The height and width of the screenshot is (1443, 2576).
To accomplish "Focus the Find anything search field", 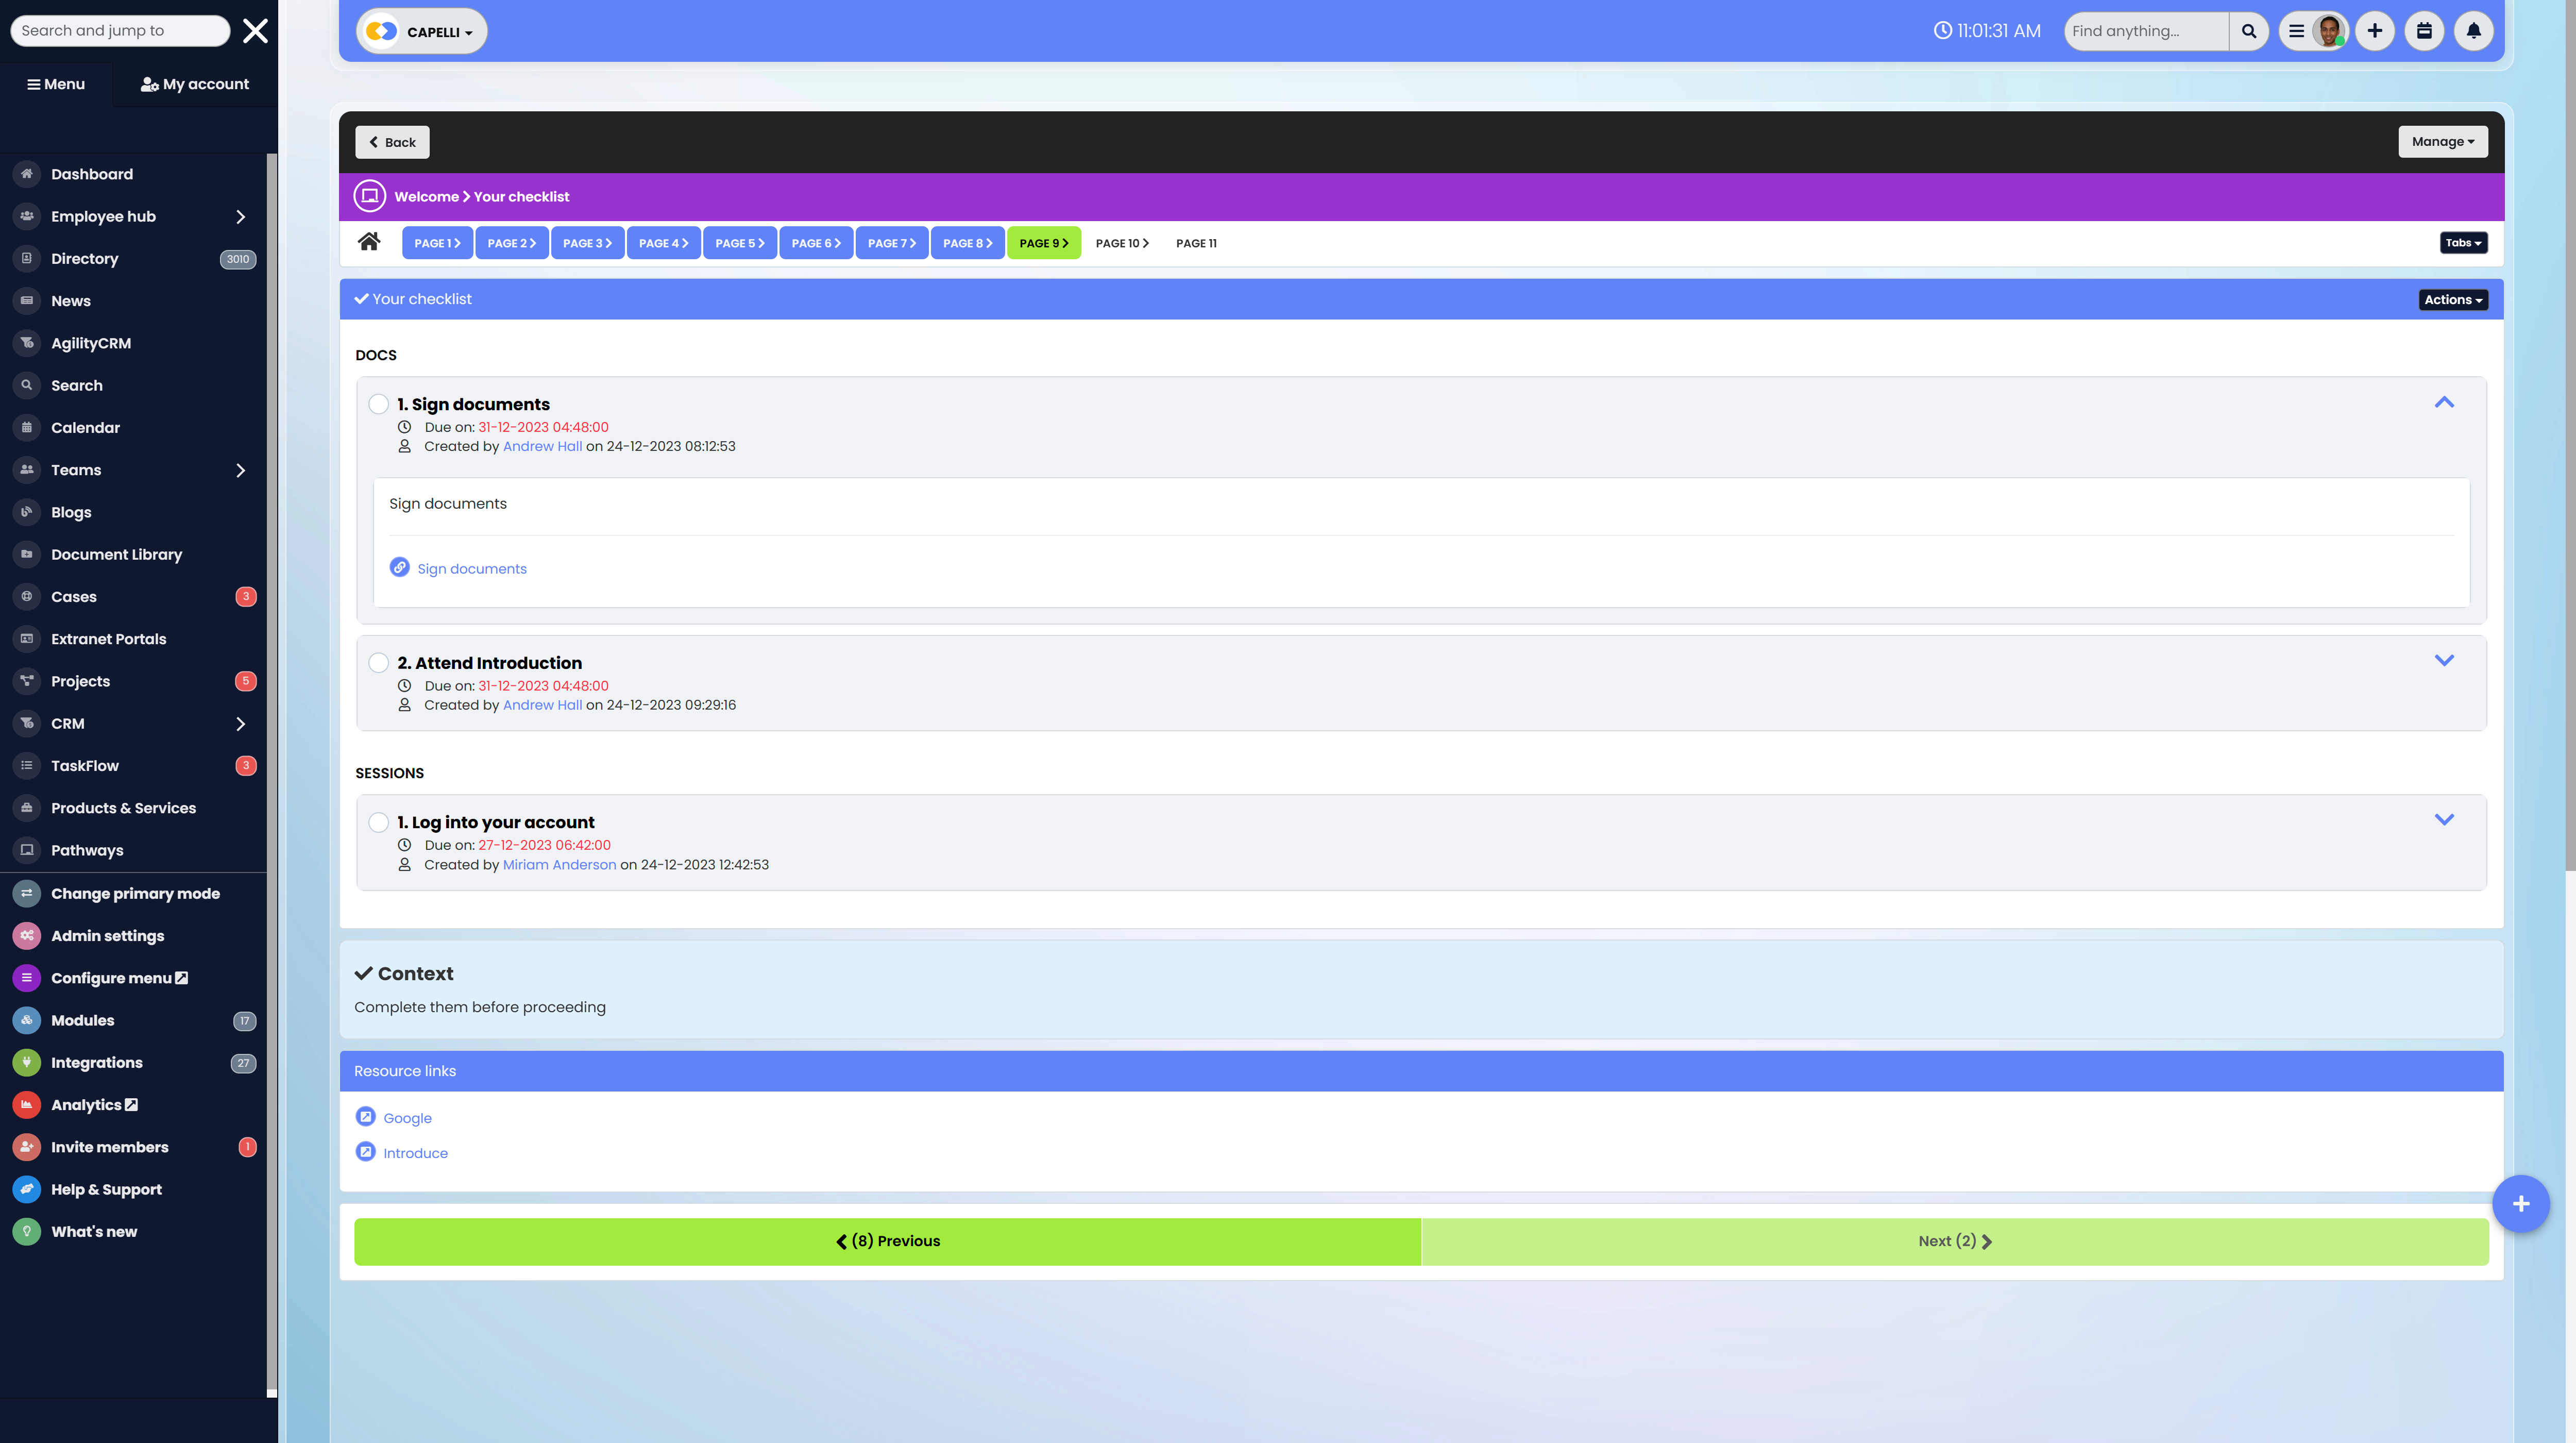I will pyautogui.click(x=2146, y=31).
